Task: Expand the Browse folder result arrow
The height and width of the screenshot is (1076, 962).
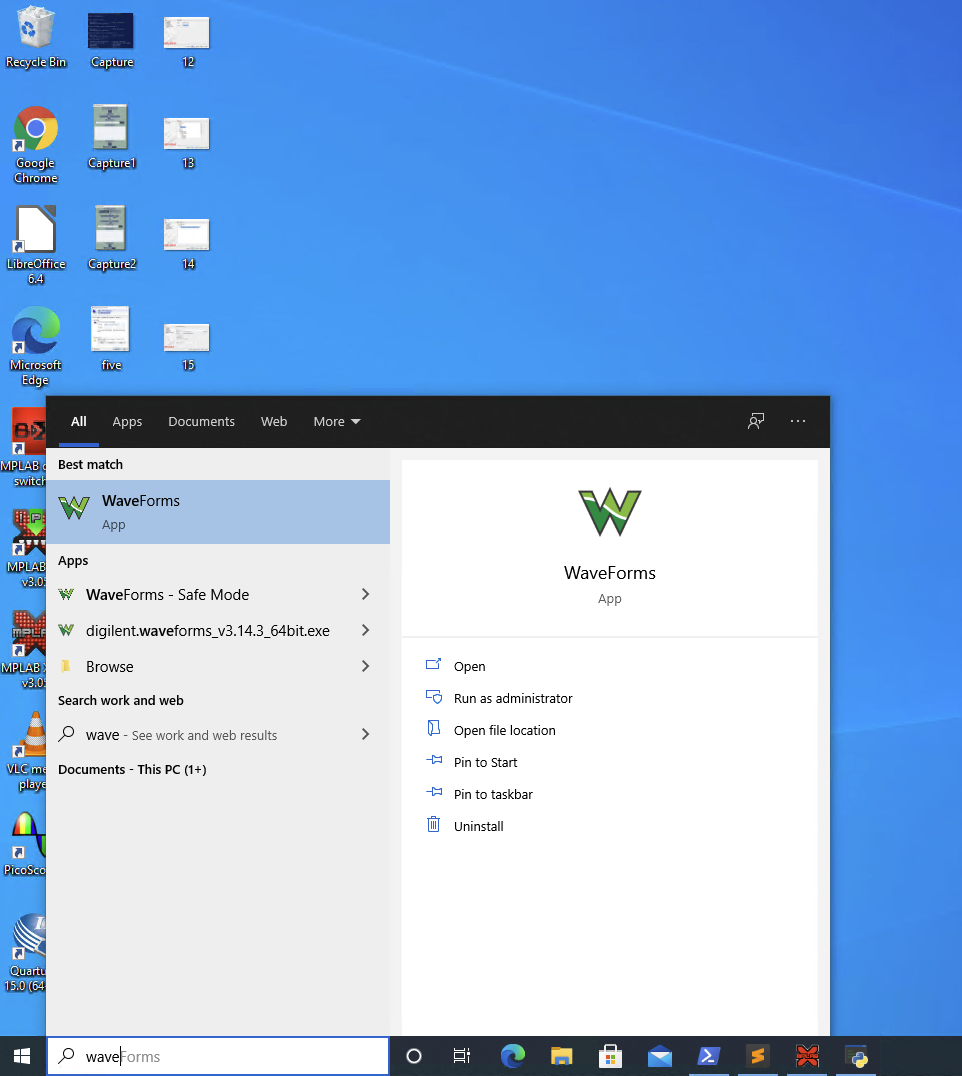Action: point(365,666)
